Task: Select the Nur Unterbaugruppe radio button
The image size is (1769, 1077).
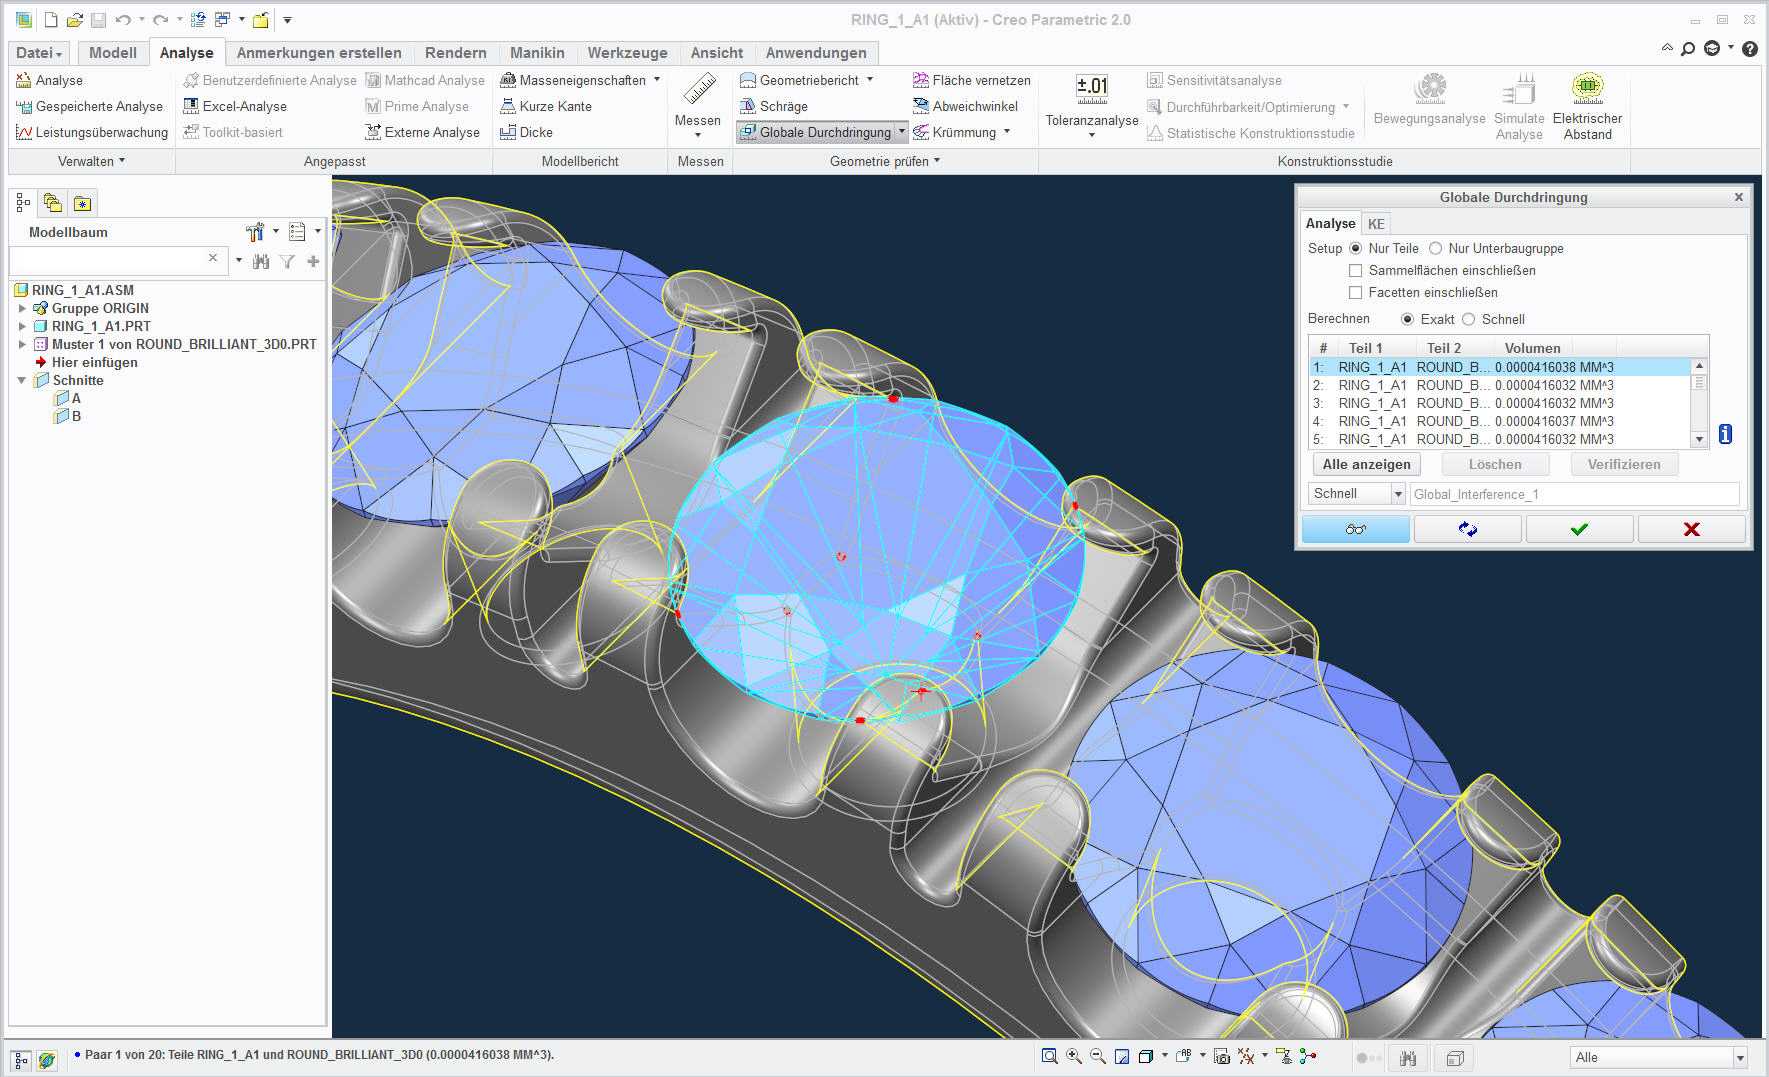Action: (x=1435, y=248)
